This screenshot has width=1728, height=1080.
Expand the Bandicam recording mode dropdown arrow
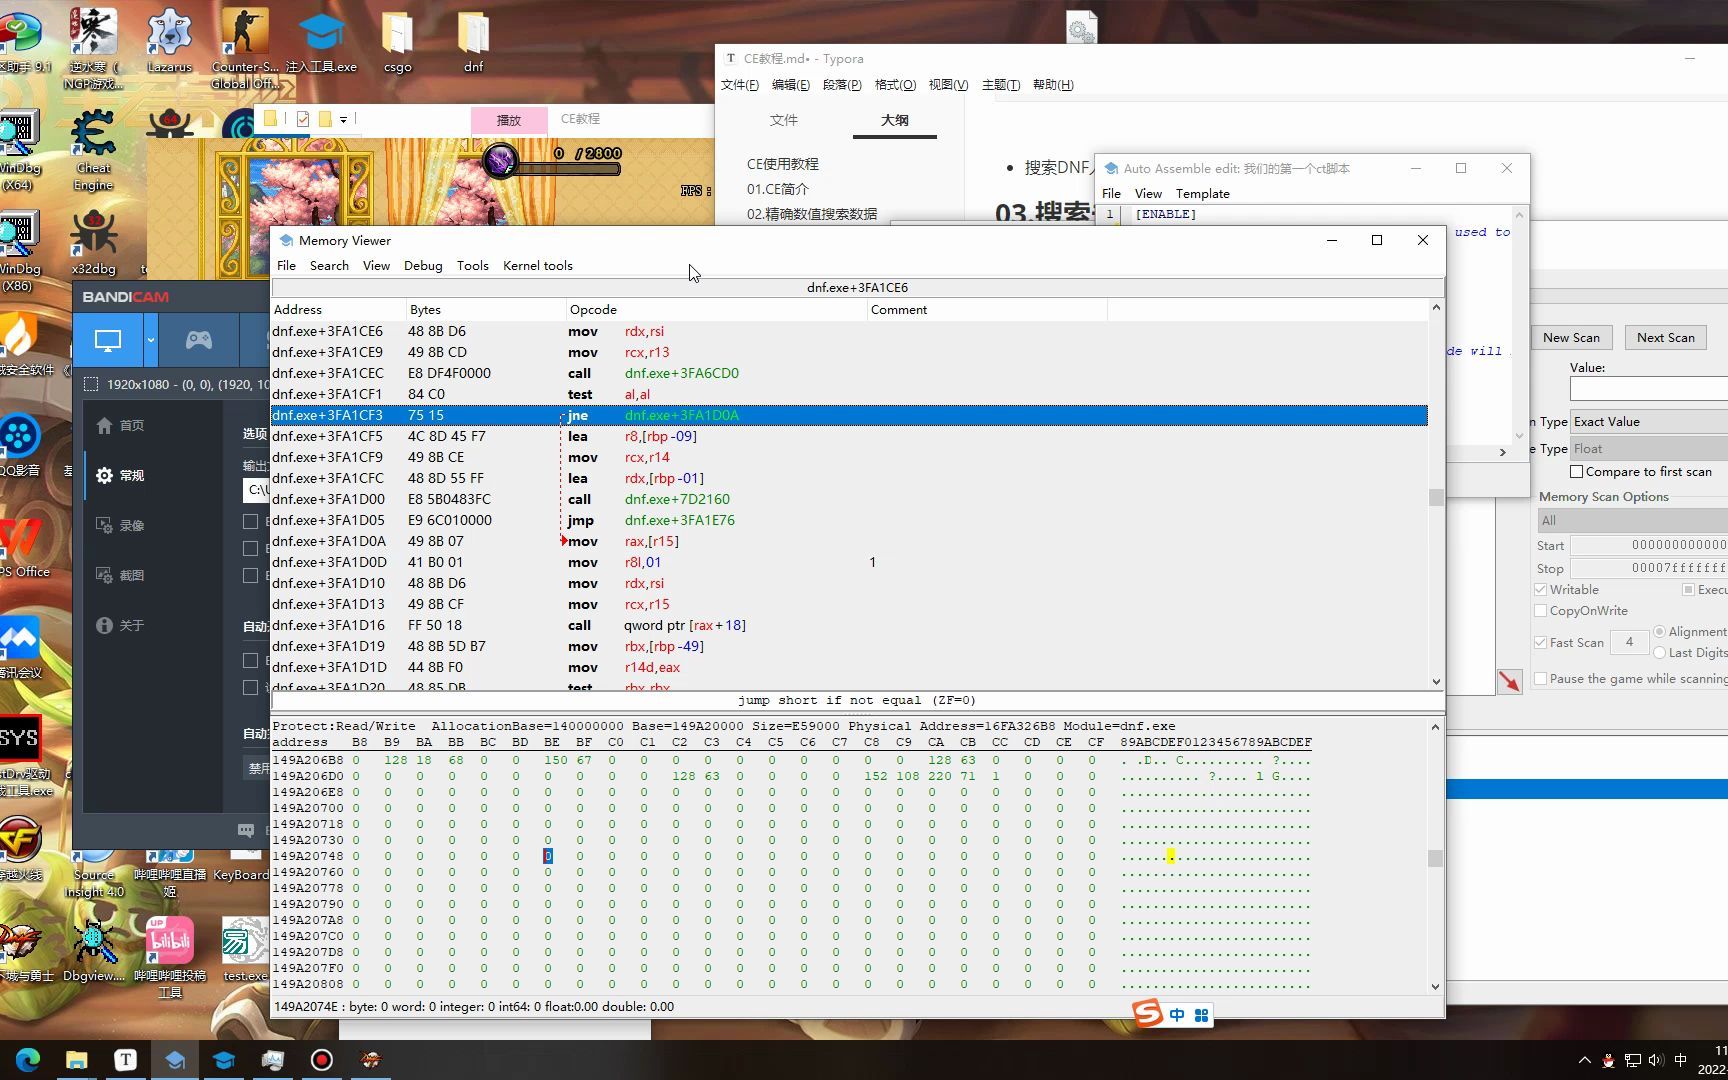click(x=151, y=340)
